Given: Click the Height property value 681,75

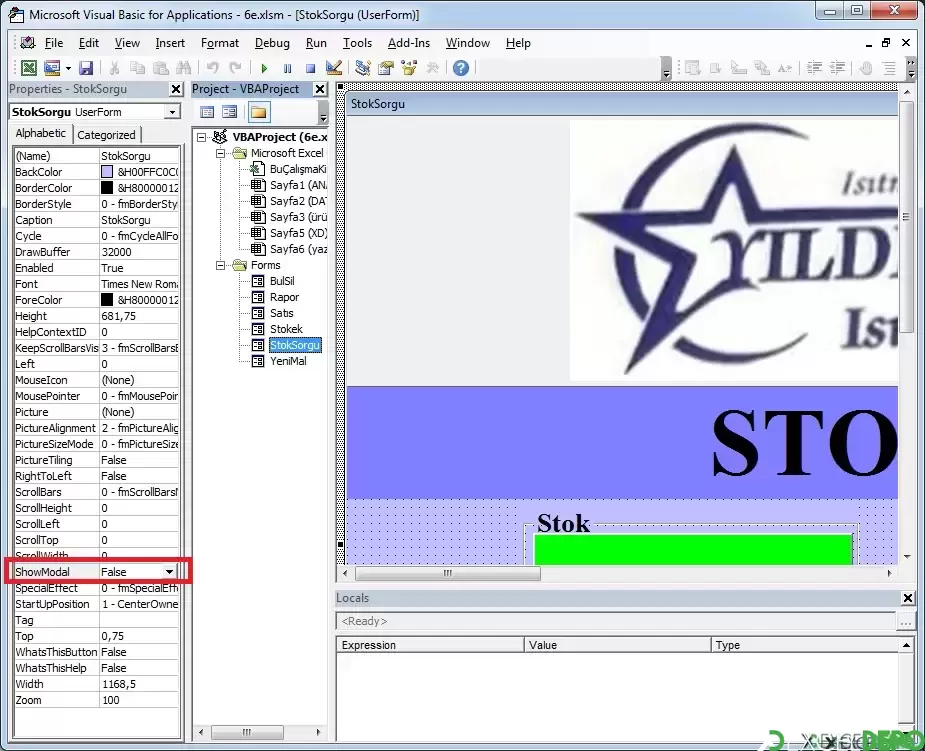Looking at the screenshot, I should click(139, 316).
